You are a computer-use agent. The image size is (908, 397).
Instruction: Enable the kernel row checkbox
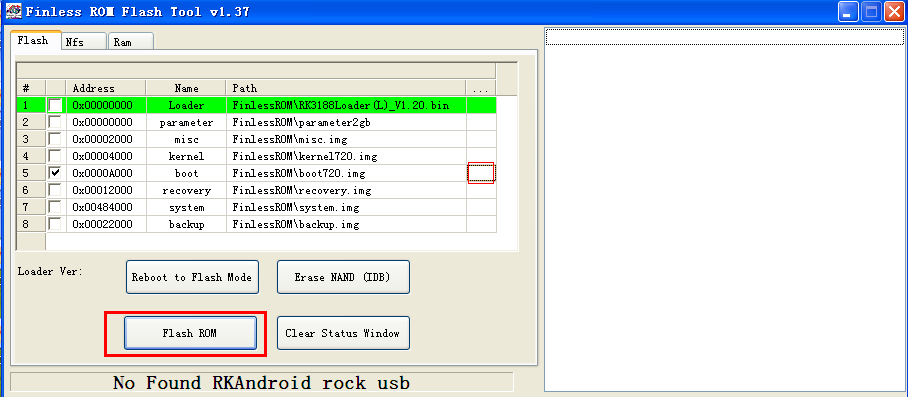[x=56, y=156]
